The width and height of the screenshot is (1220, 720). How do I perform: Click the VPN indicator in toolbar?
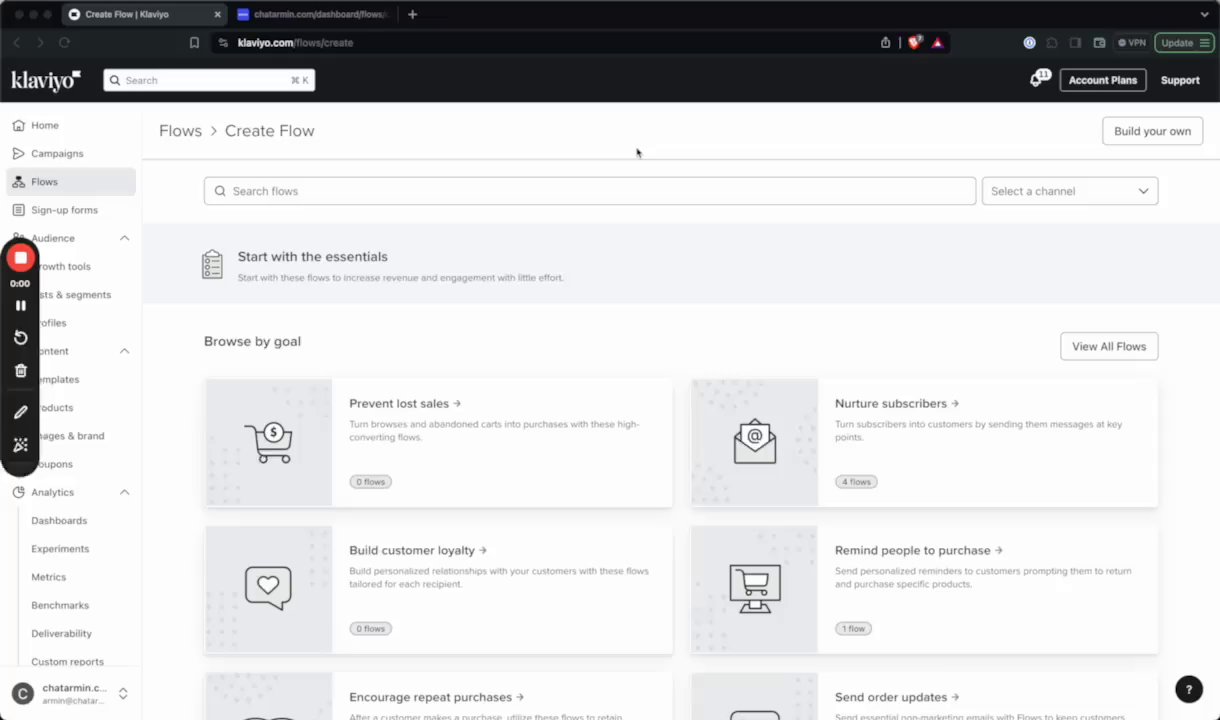point(1132,43)
